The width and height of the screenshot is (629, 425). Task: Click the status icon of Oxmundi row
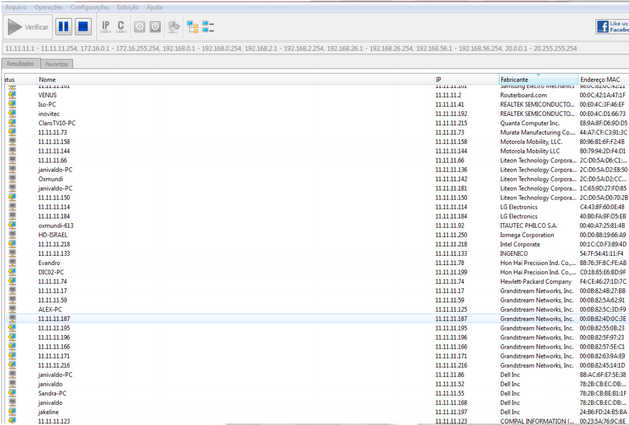click(x=12, y=179)
